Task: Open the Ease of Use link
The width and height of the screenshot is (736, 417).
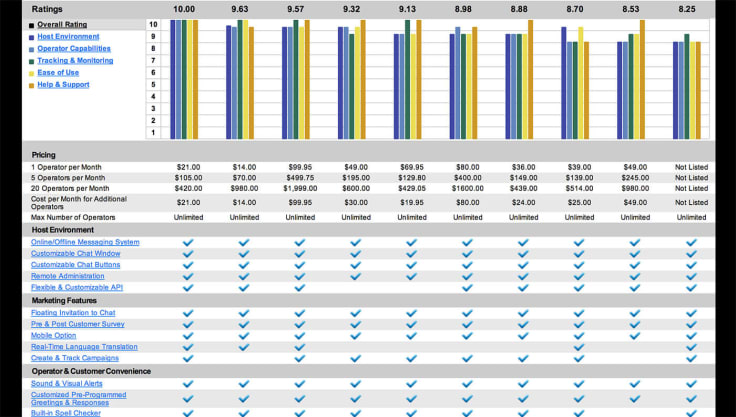Action: (58, 72)
